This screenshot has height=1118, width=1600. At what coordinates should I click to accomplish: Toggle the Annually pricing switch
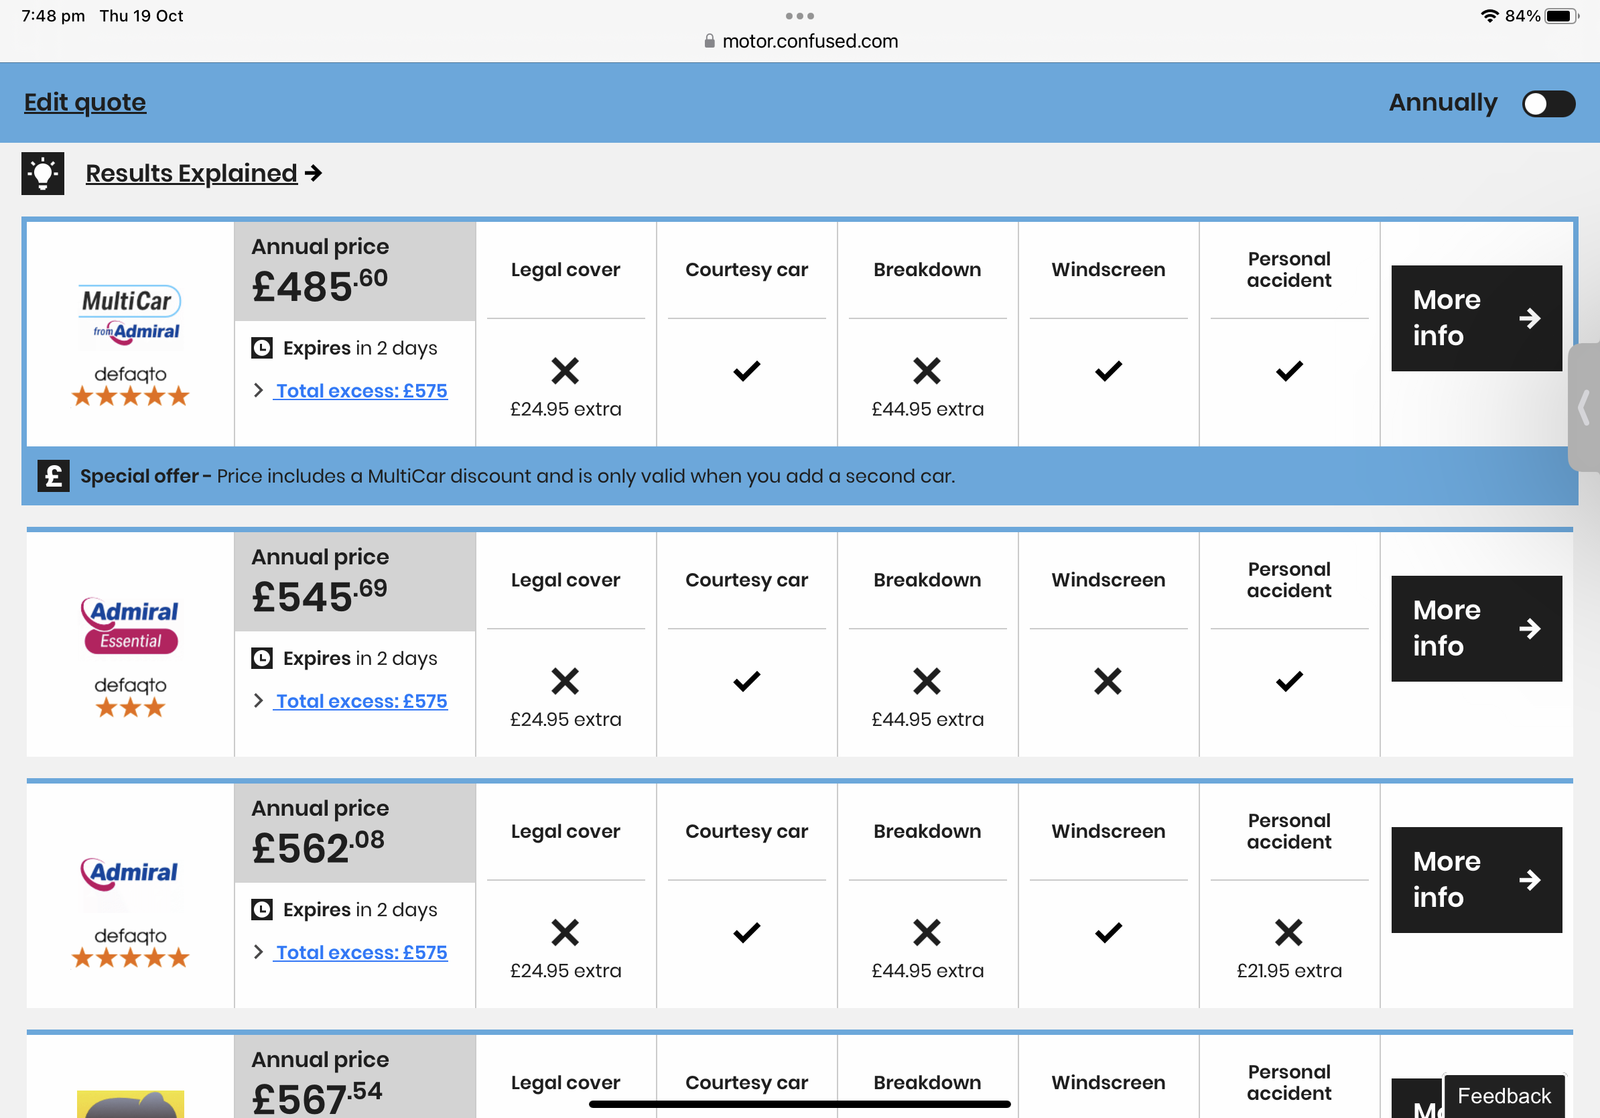coord(1548,104)
